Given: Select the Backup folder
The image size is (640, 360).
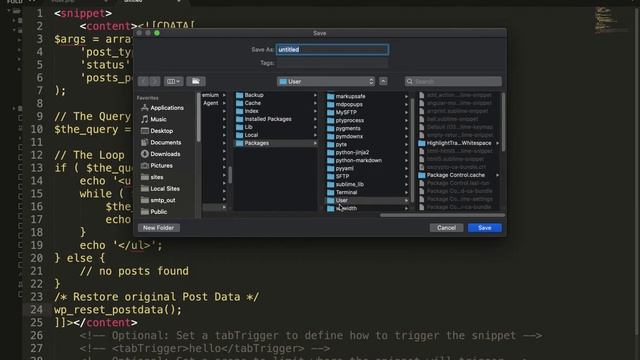Looking at the screenshot, I should point(276,95).
